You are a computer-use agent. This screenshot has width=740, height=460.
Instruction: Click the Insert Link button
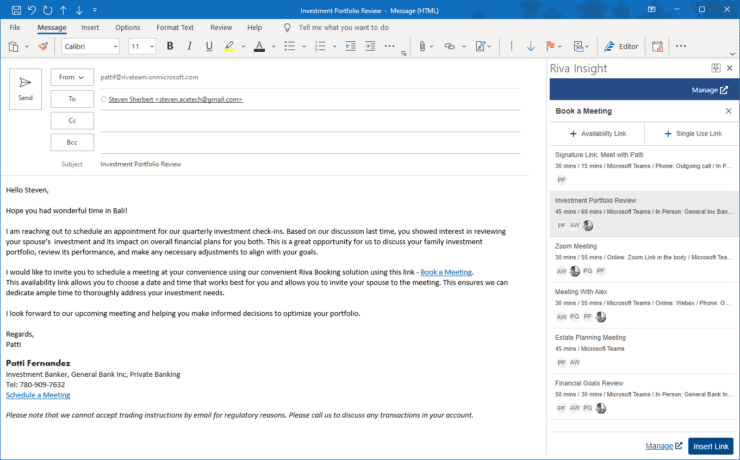[x=710, y=446]
